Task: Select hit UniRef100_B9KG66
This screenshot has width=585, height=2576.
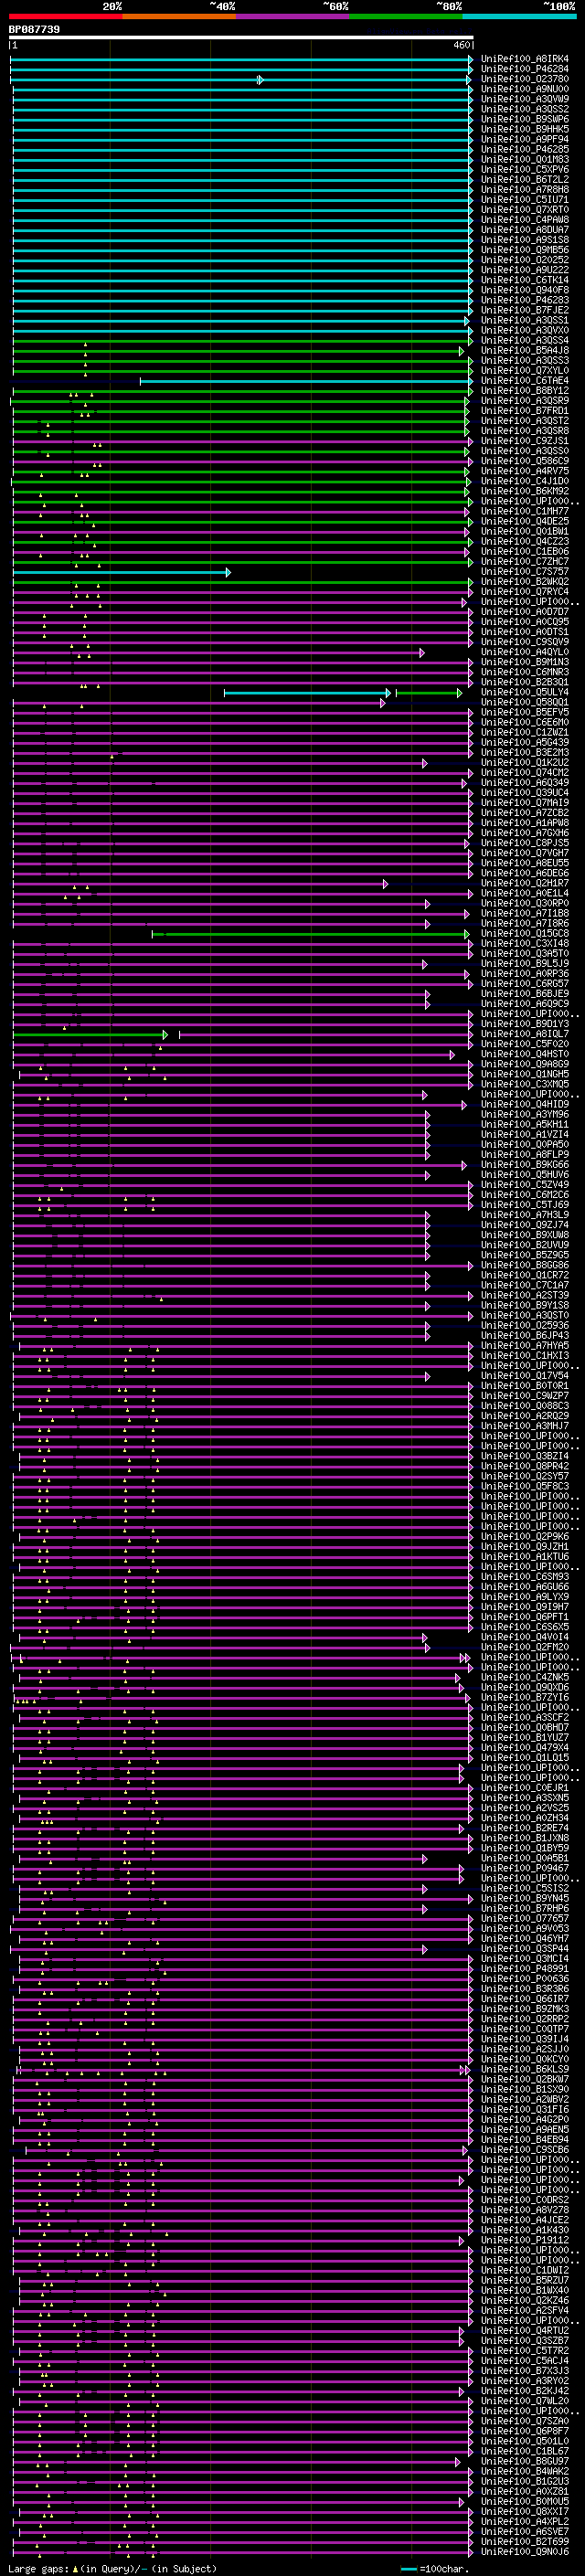Action: pyautogui.click(x=525, y=1165)
